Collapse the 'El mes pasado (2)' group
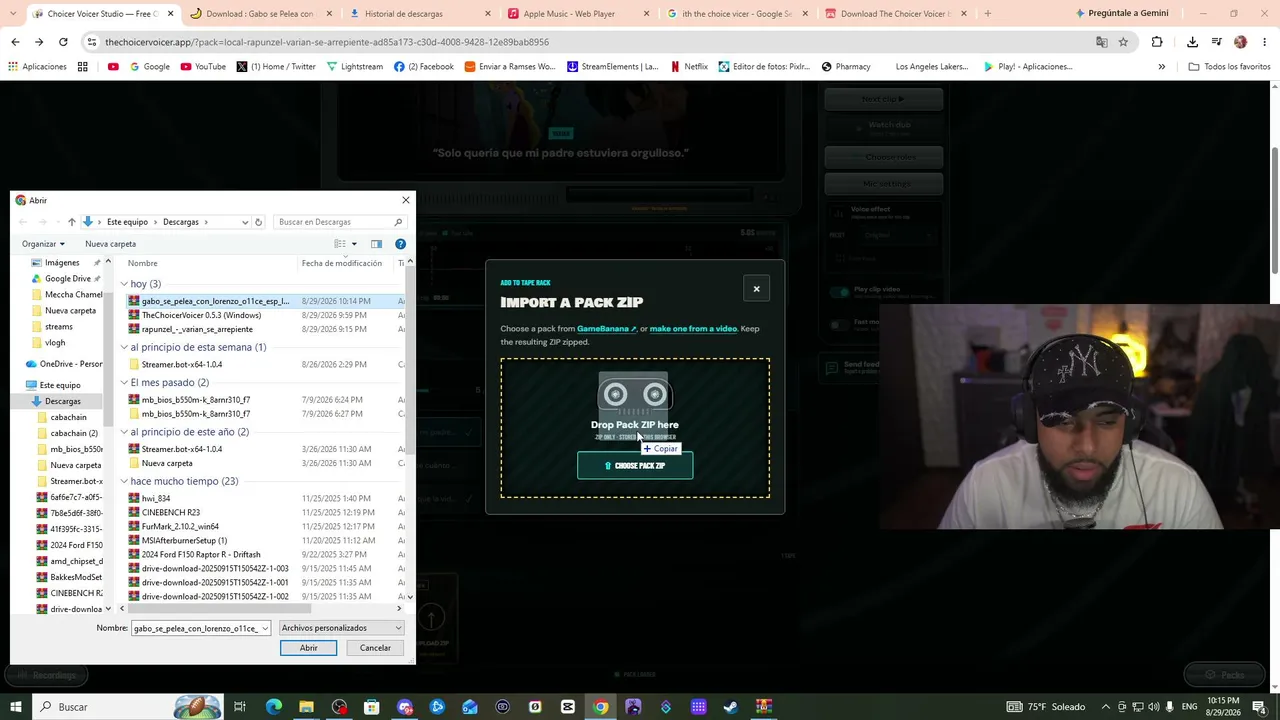Screen dimensions: 1280x720 (124, 382)
